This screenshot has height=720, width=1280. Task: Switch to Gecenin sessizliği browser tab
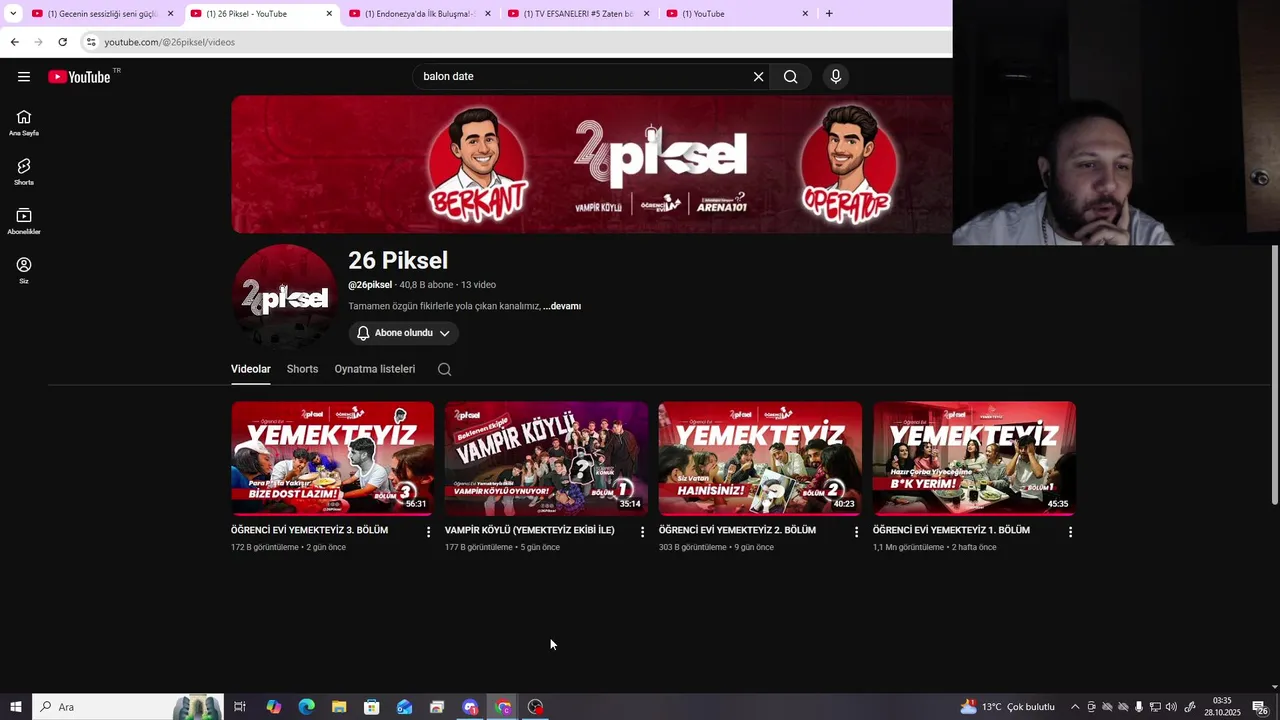pyautogui.click(x=104, y=14)
